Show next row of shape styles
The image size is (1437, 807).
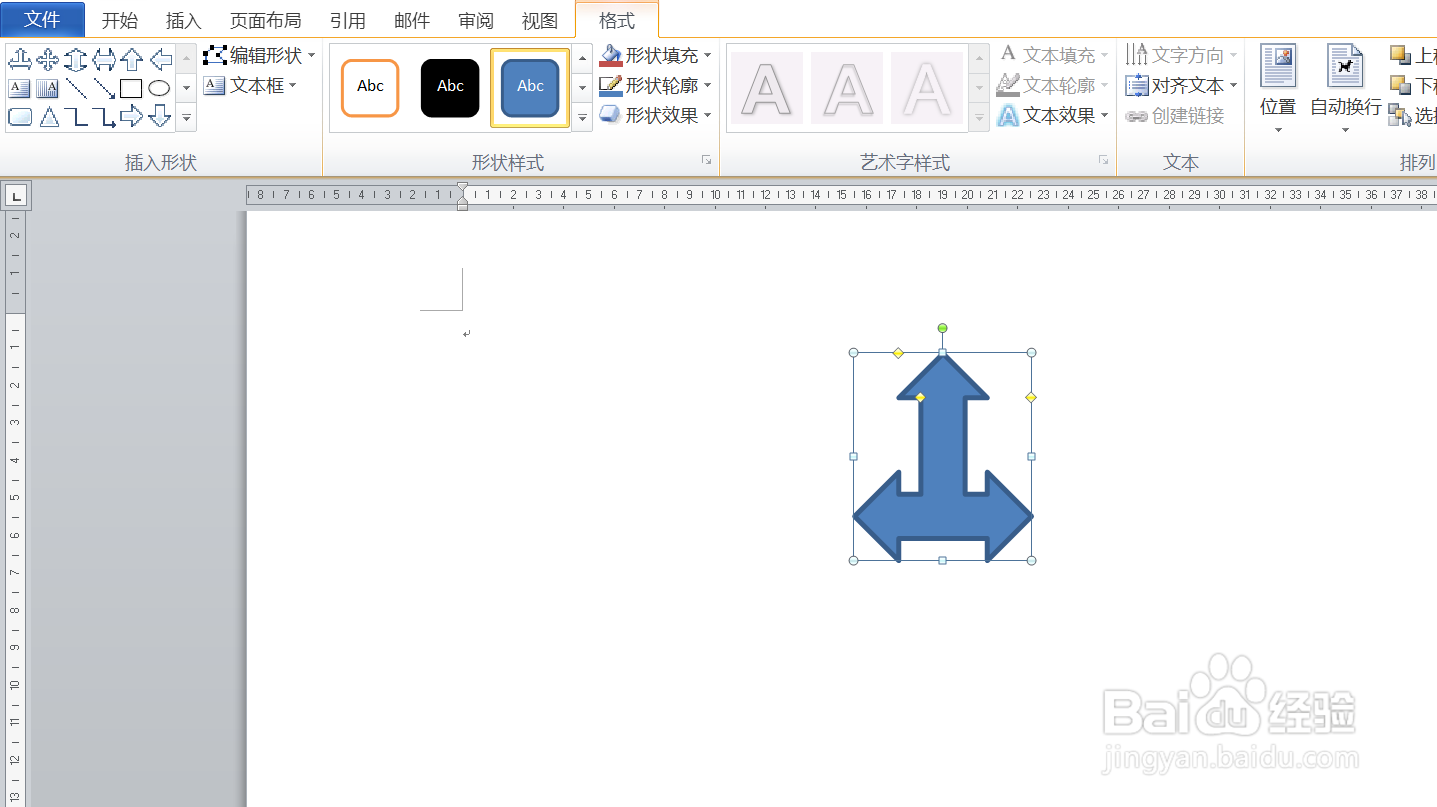click(582, 88)
